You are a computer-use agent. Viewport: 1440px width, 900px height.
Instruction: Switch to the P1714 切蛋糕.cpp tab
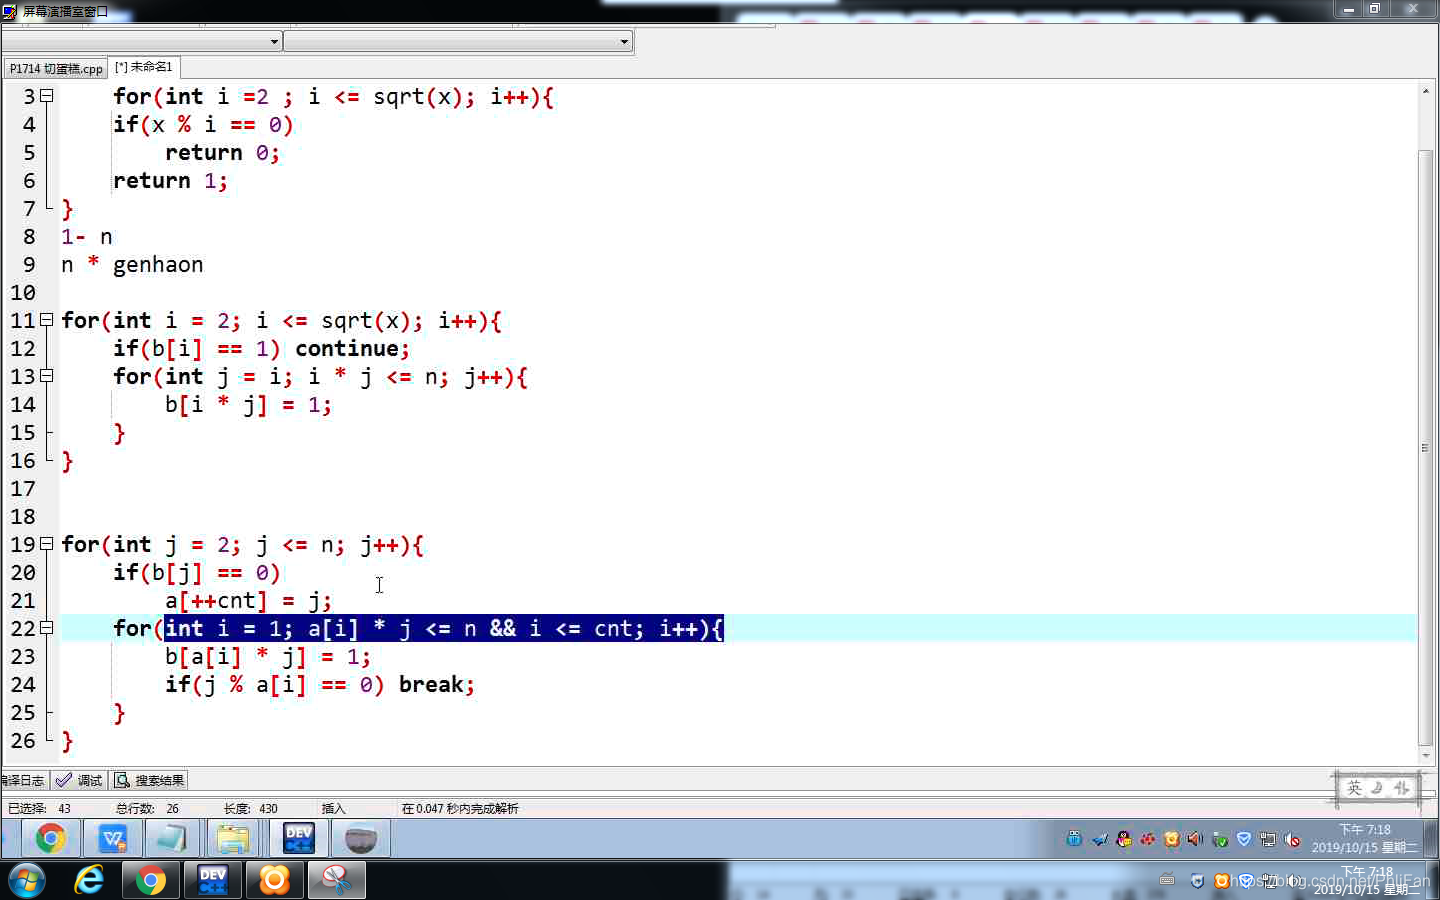(56, 68)
